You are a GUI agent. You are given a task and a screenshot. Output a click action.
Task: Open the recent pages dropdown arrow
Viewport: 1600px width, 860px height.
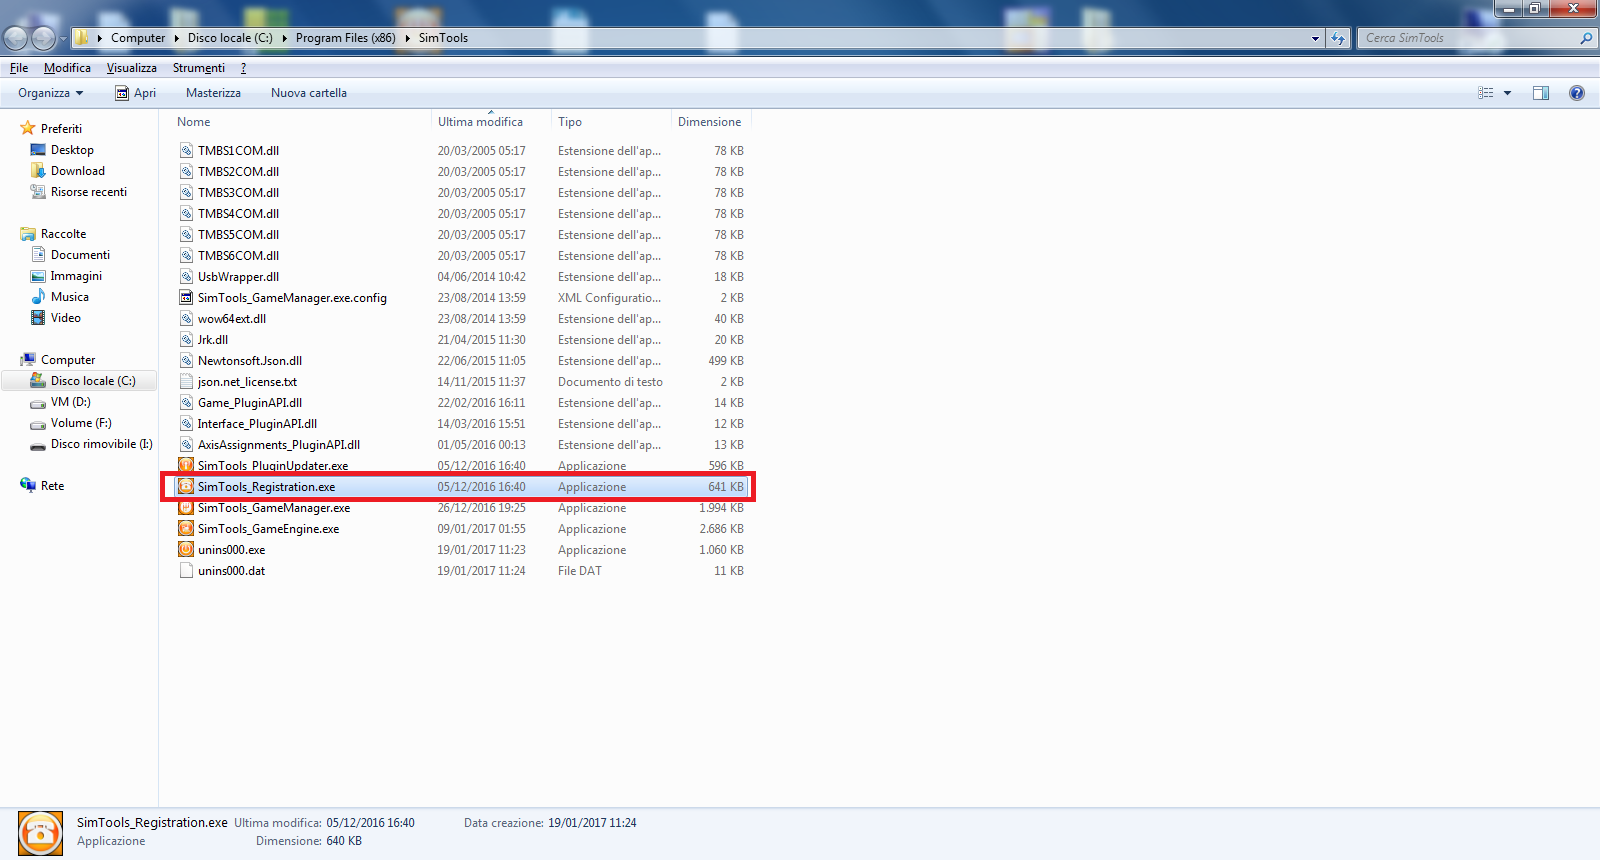pos(63,39)
